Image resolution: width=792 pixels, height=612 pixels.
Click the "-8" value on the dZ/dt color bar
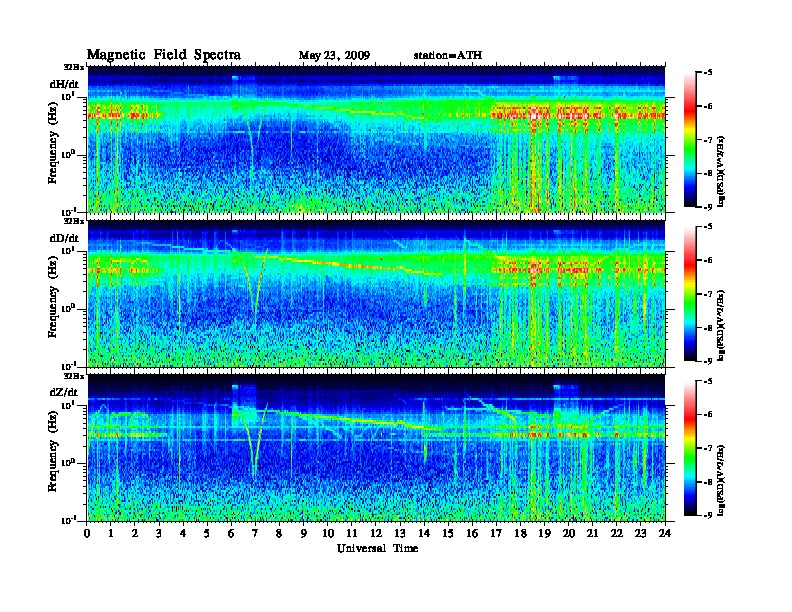tap(708, 482)
